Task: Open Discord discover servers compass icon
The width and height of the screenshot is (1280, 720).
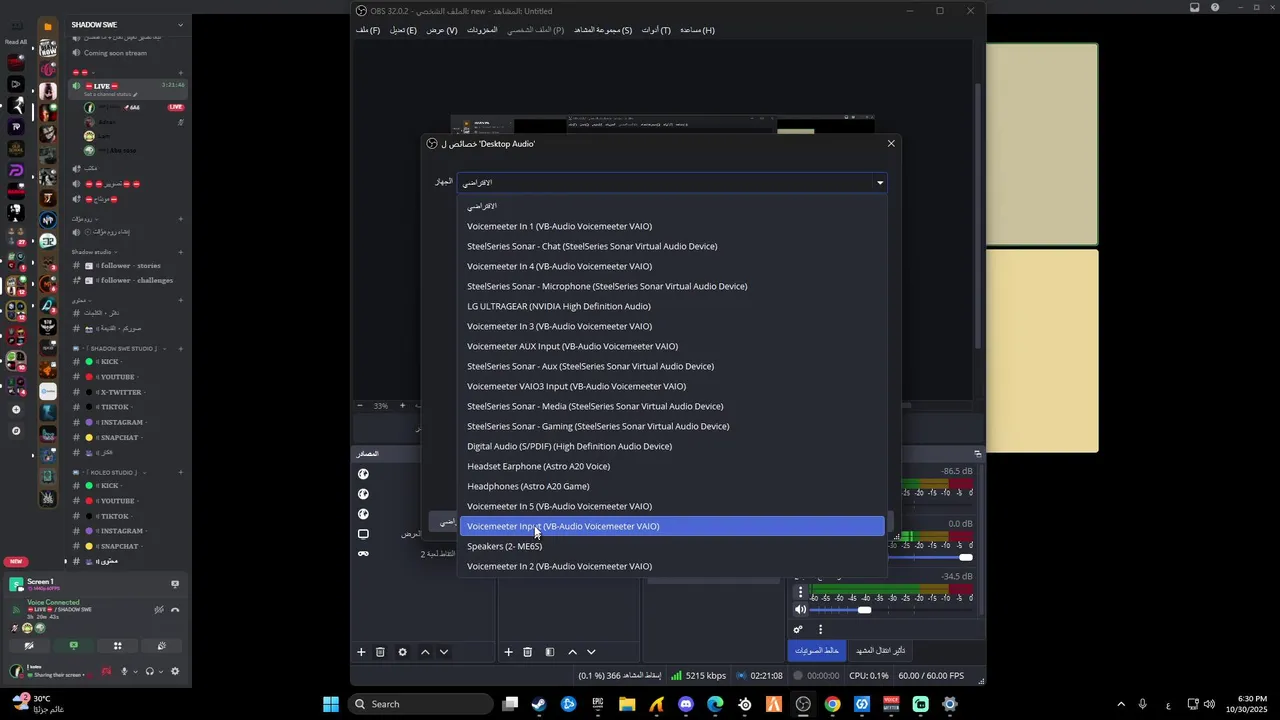Action: click(15, 431)
